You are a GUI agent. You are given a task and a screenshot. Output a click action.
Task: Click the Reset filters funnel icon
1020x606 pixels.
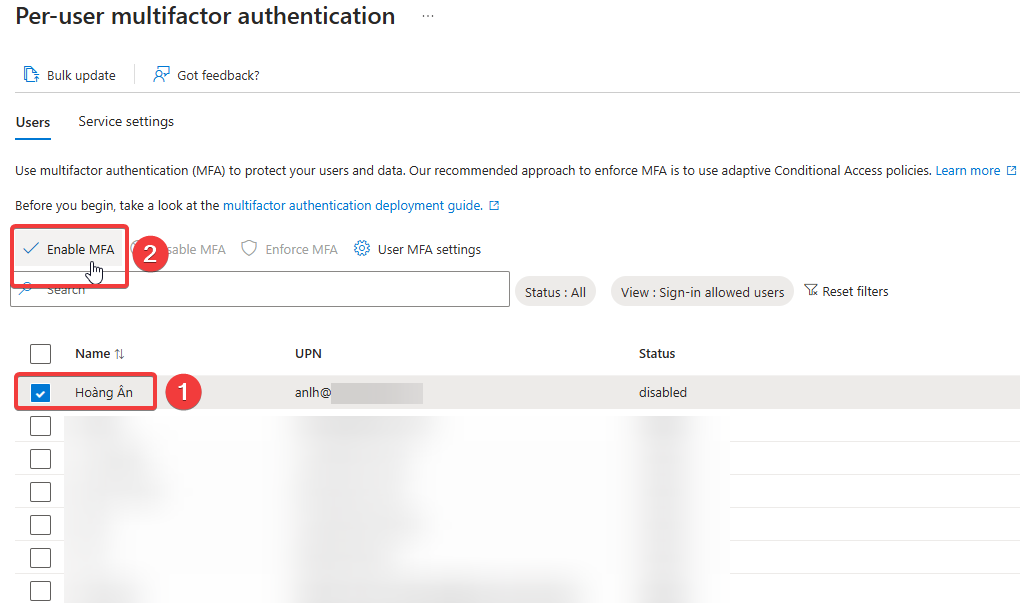pyautogui.click(x=811, y=291)
